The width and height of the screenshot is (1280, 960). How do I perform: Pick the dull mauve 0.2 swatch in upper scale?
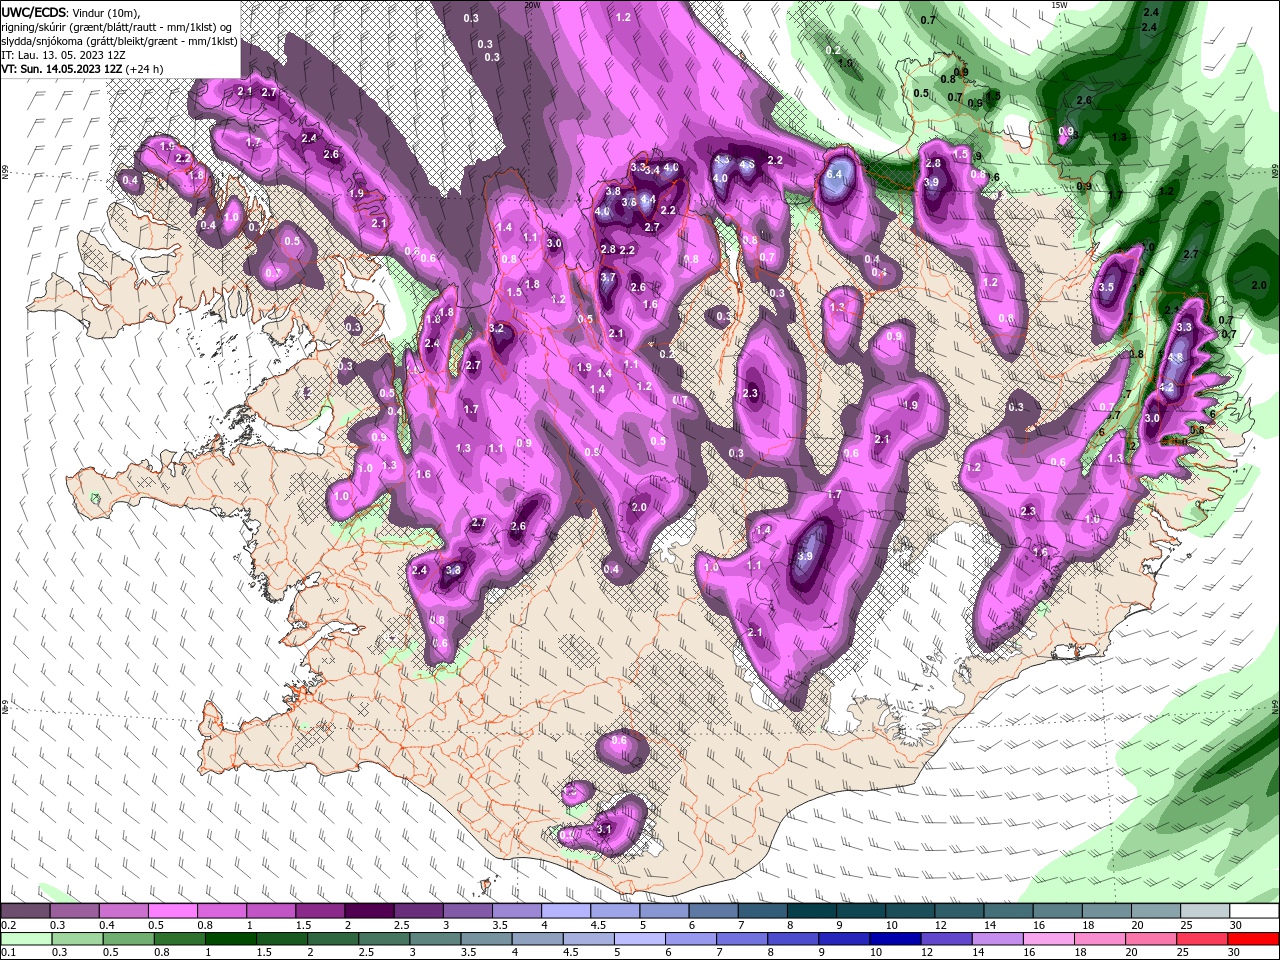pos(26,911)
